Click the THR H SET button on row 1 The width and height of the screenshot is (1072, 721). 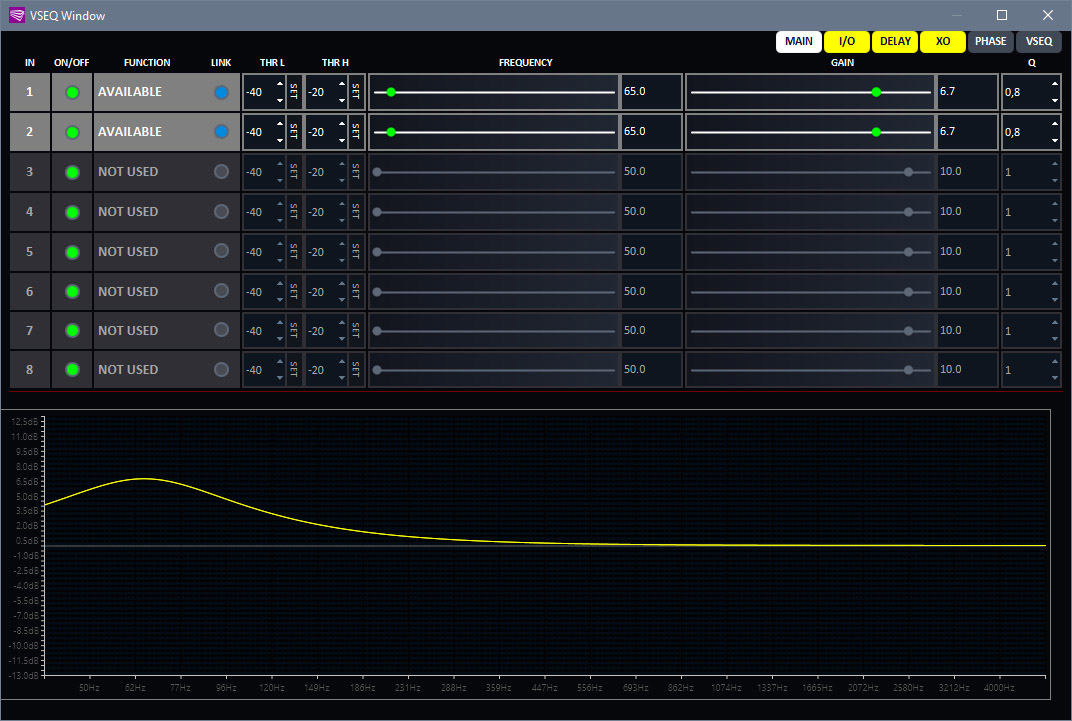pyautogui.click(x=356, y=92)
